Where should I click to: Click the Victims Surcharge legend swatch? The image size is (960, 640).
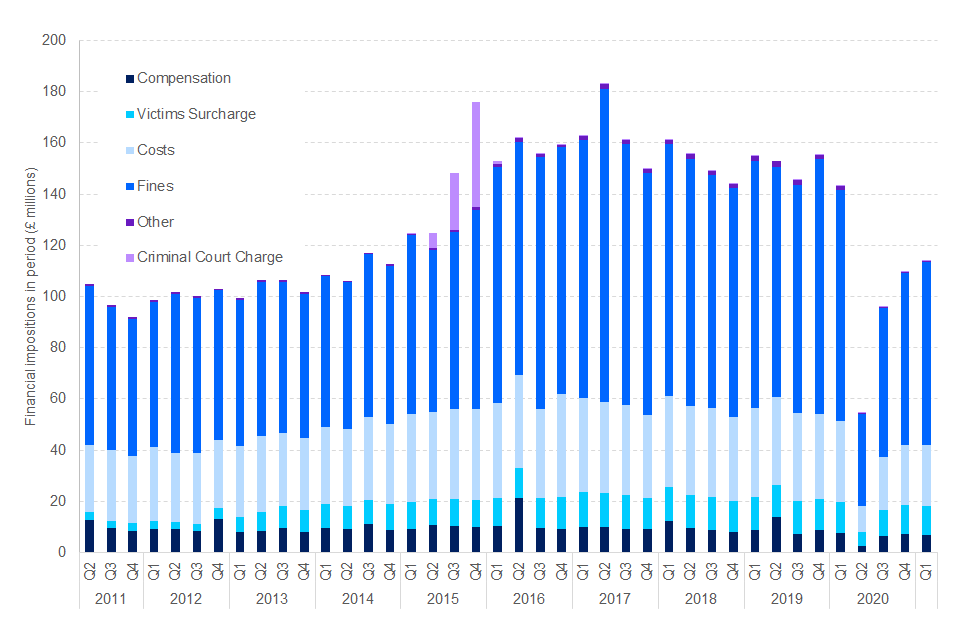[129, 115]
